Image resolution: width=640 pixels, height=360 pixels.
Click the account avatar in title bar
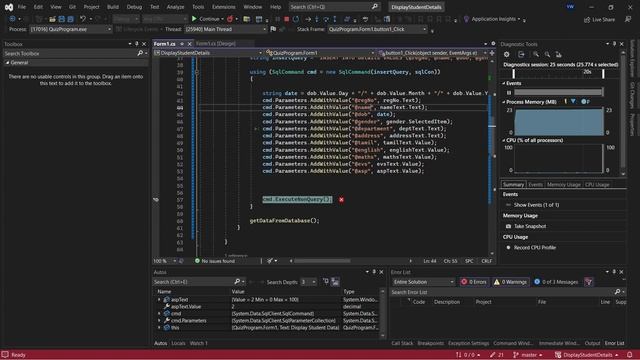point(570,7)
